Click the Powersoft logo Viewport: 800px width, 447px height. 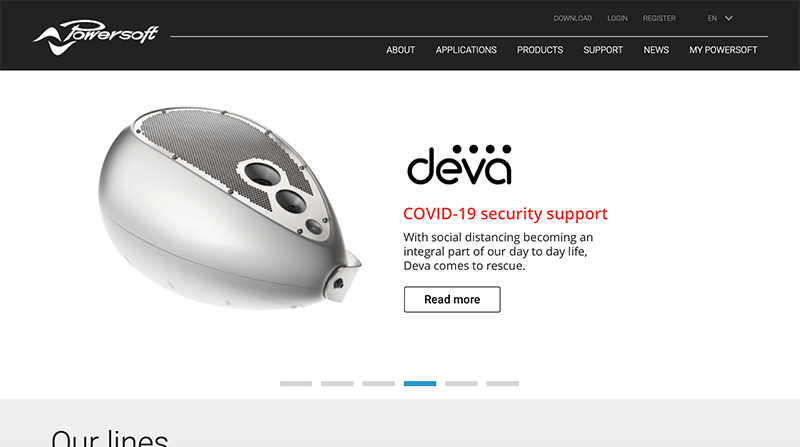(96, 37)
